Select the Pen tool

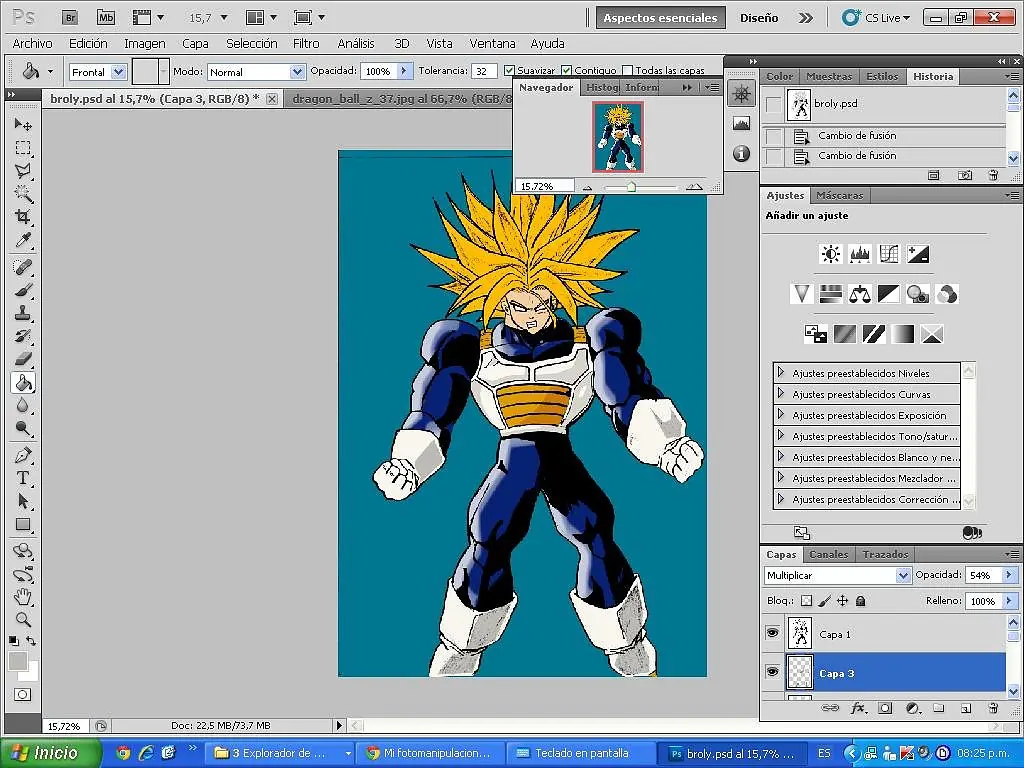pyautogui.click(x=23, y=455)
